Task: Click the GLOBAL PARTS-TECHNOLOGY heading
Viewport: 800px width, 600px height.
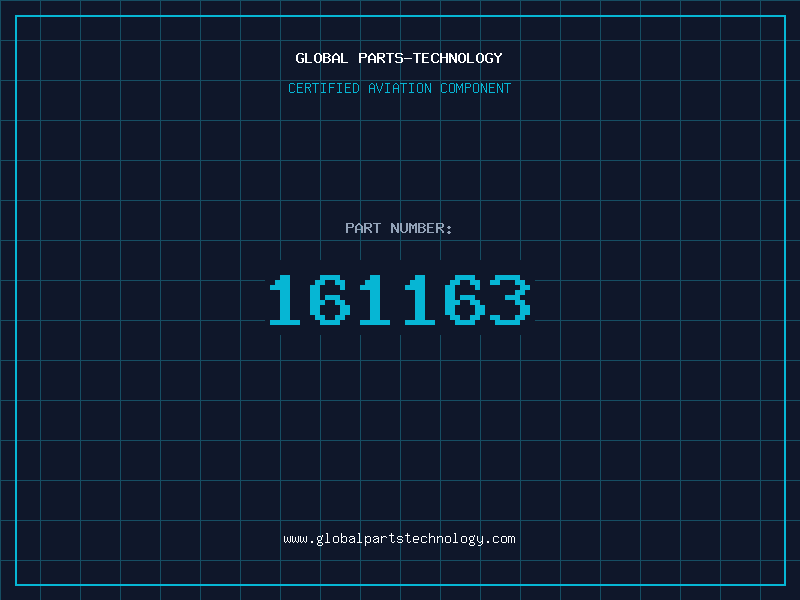Action: 399,58
